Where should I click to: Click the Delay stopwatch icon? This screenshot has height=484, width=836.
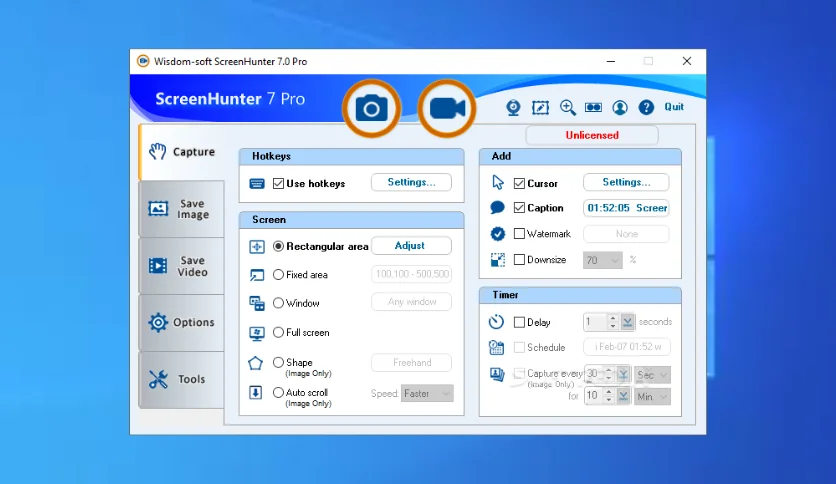[496, 321]
